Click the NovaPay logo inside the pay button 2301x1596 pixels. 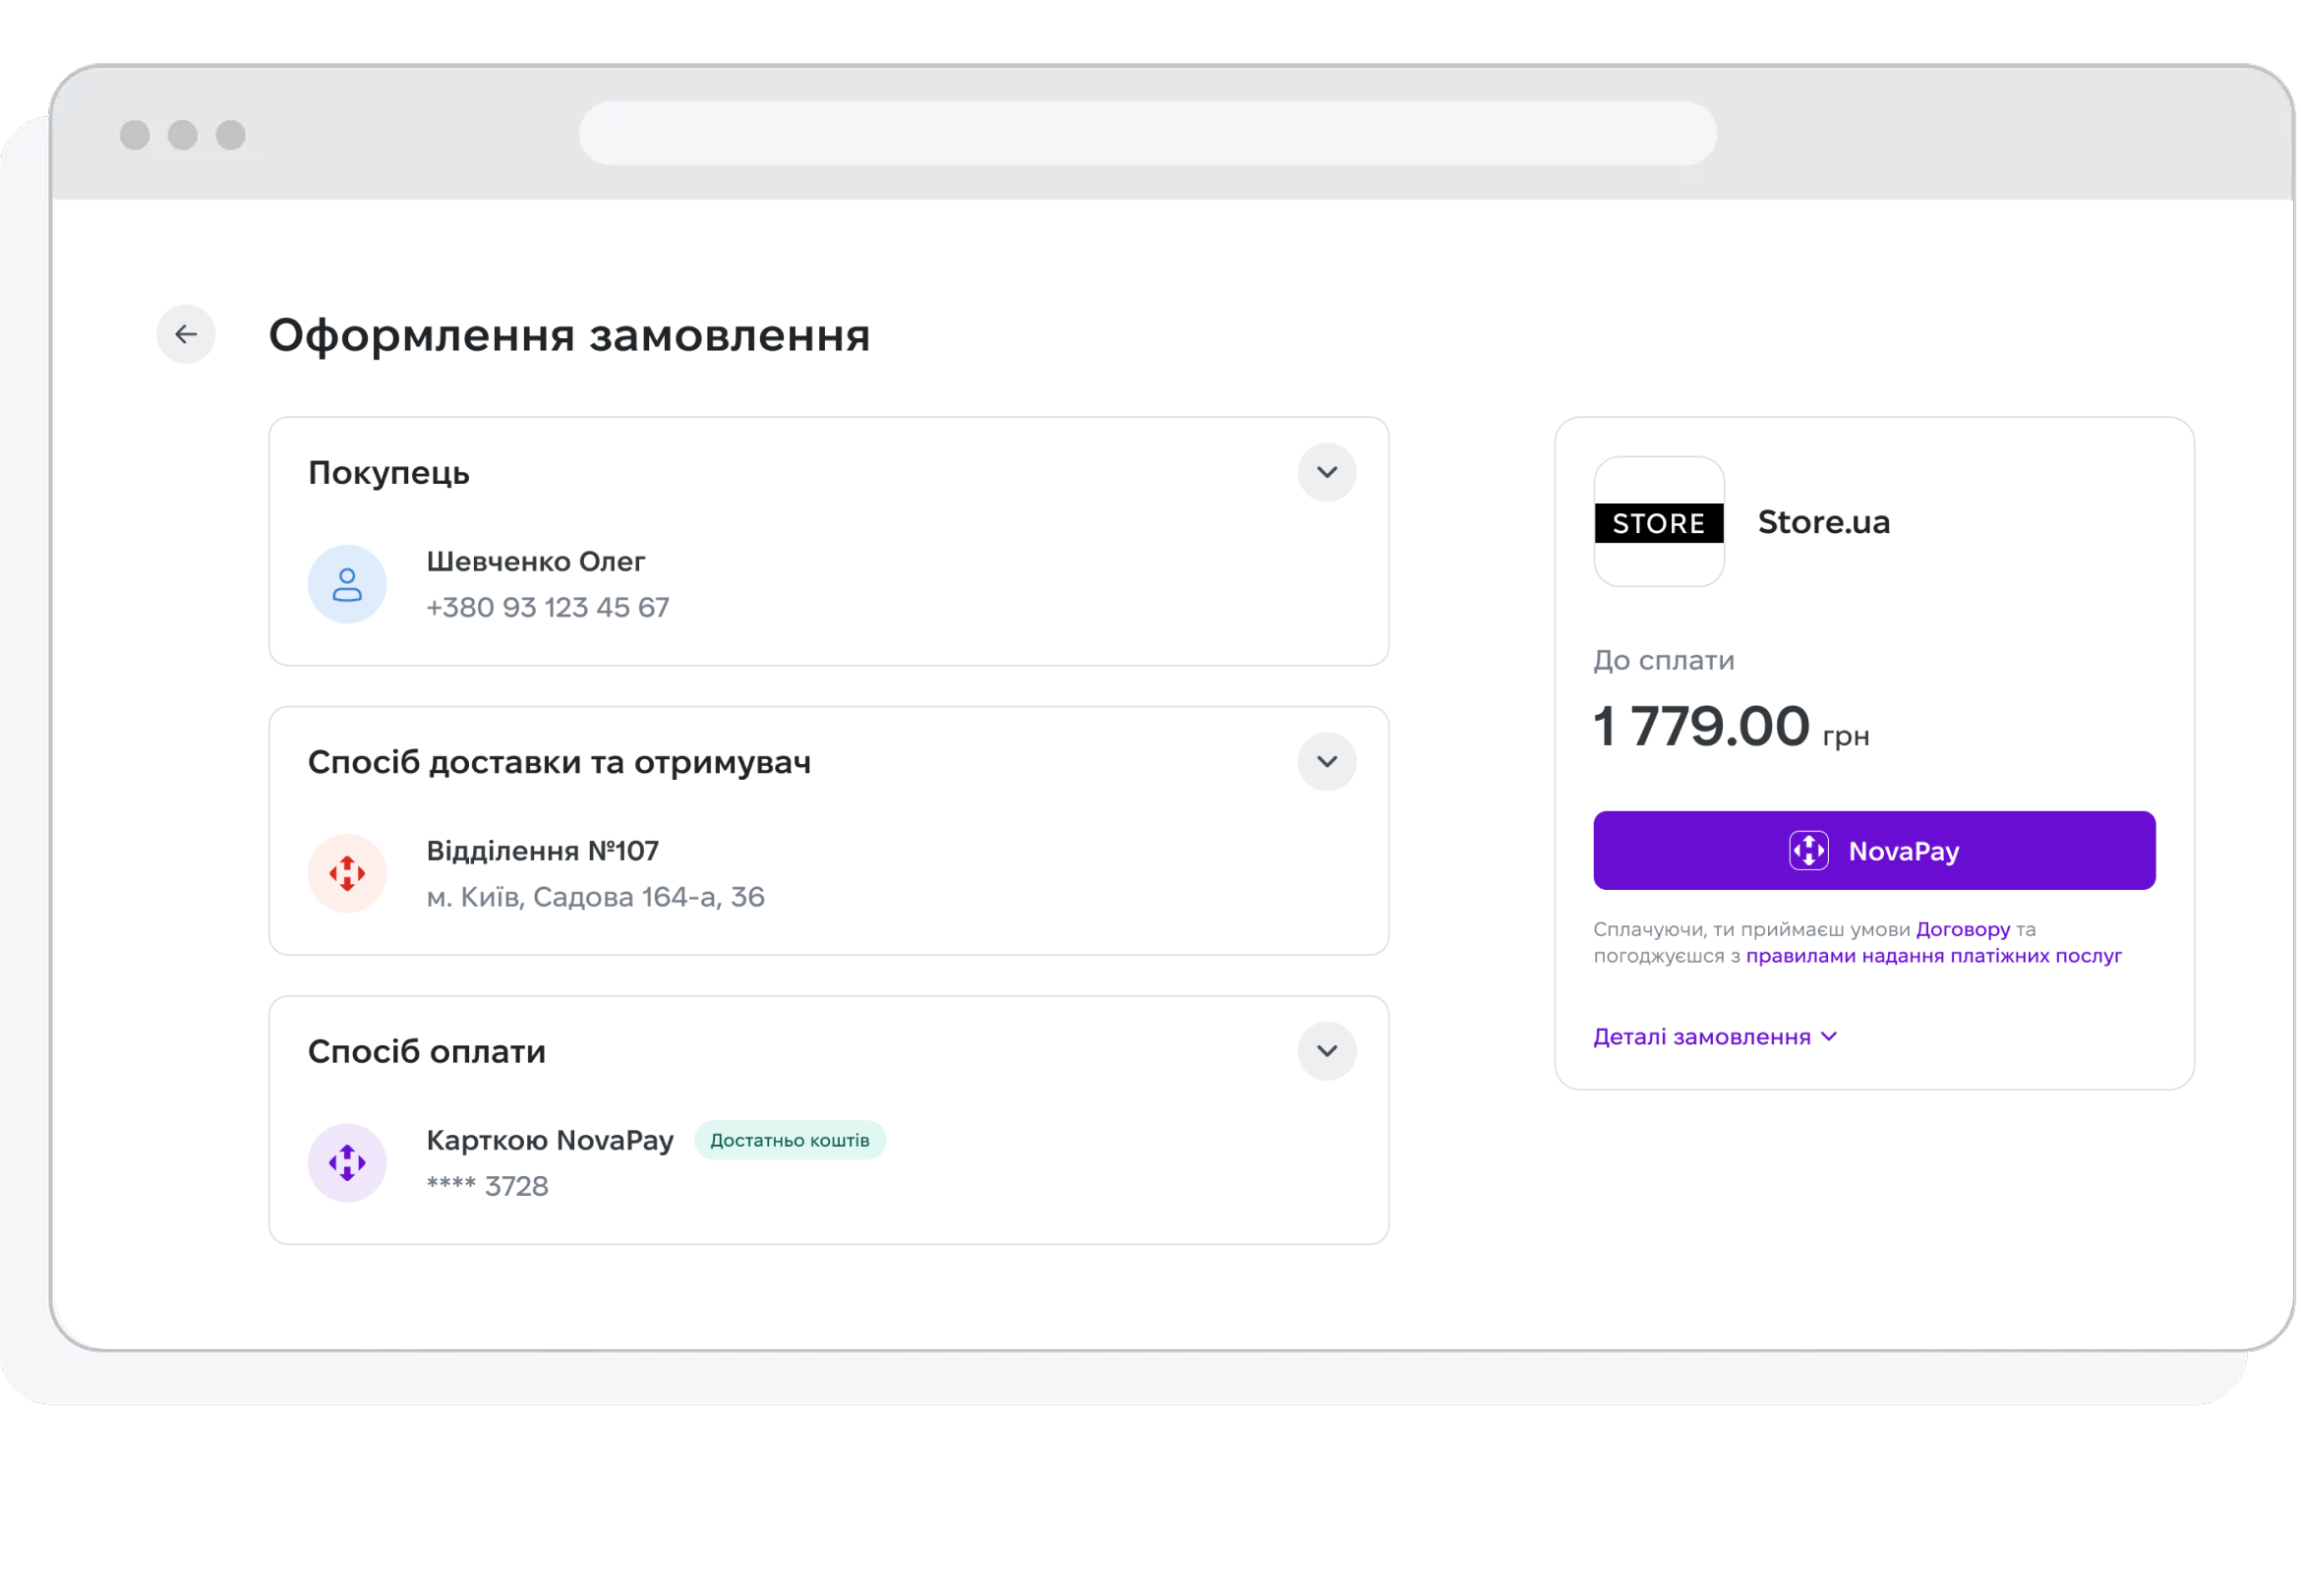pyautogui.click(x=1808, y=851)
